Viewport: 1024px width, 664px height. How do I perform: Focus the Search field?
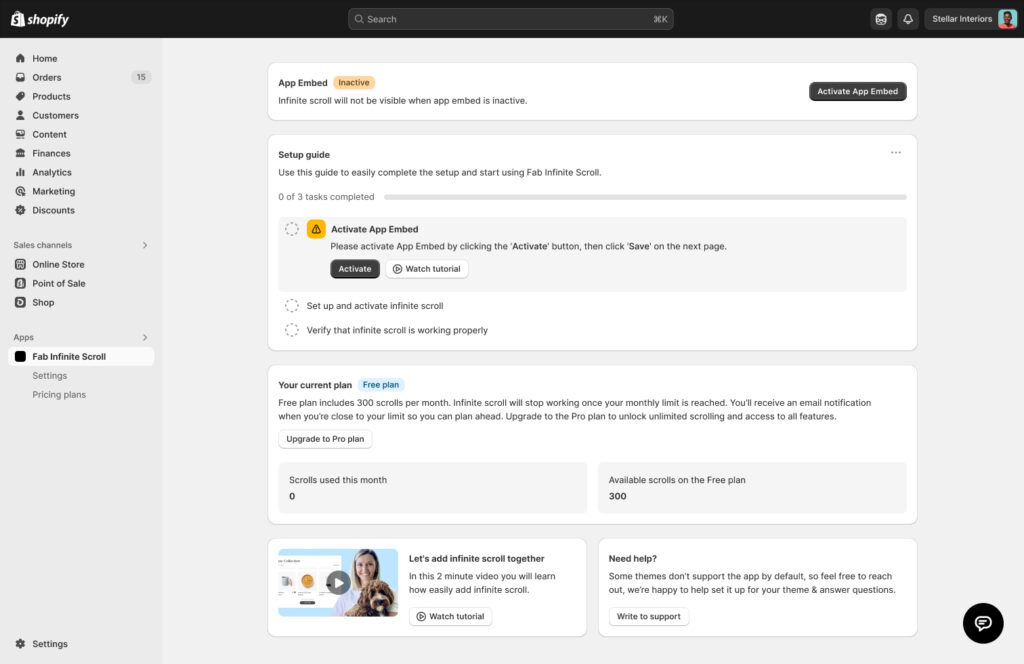(x=511, y=19)
